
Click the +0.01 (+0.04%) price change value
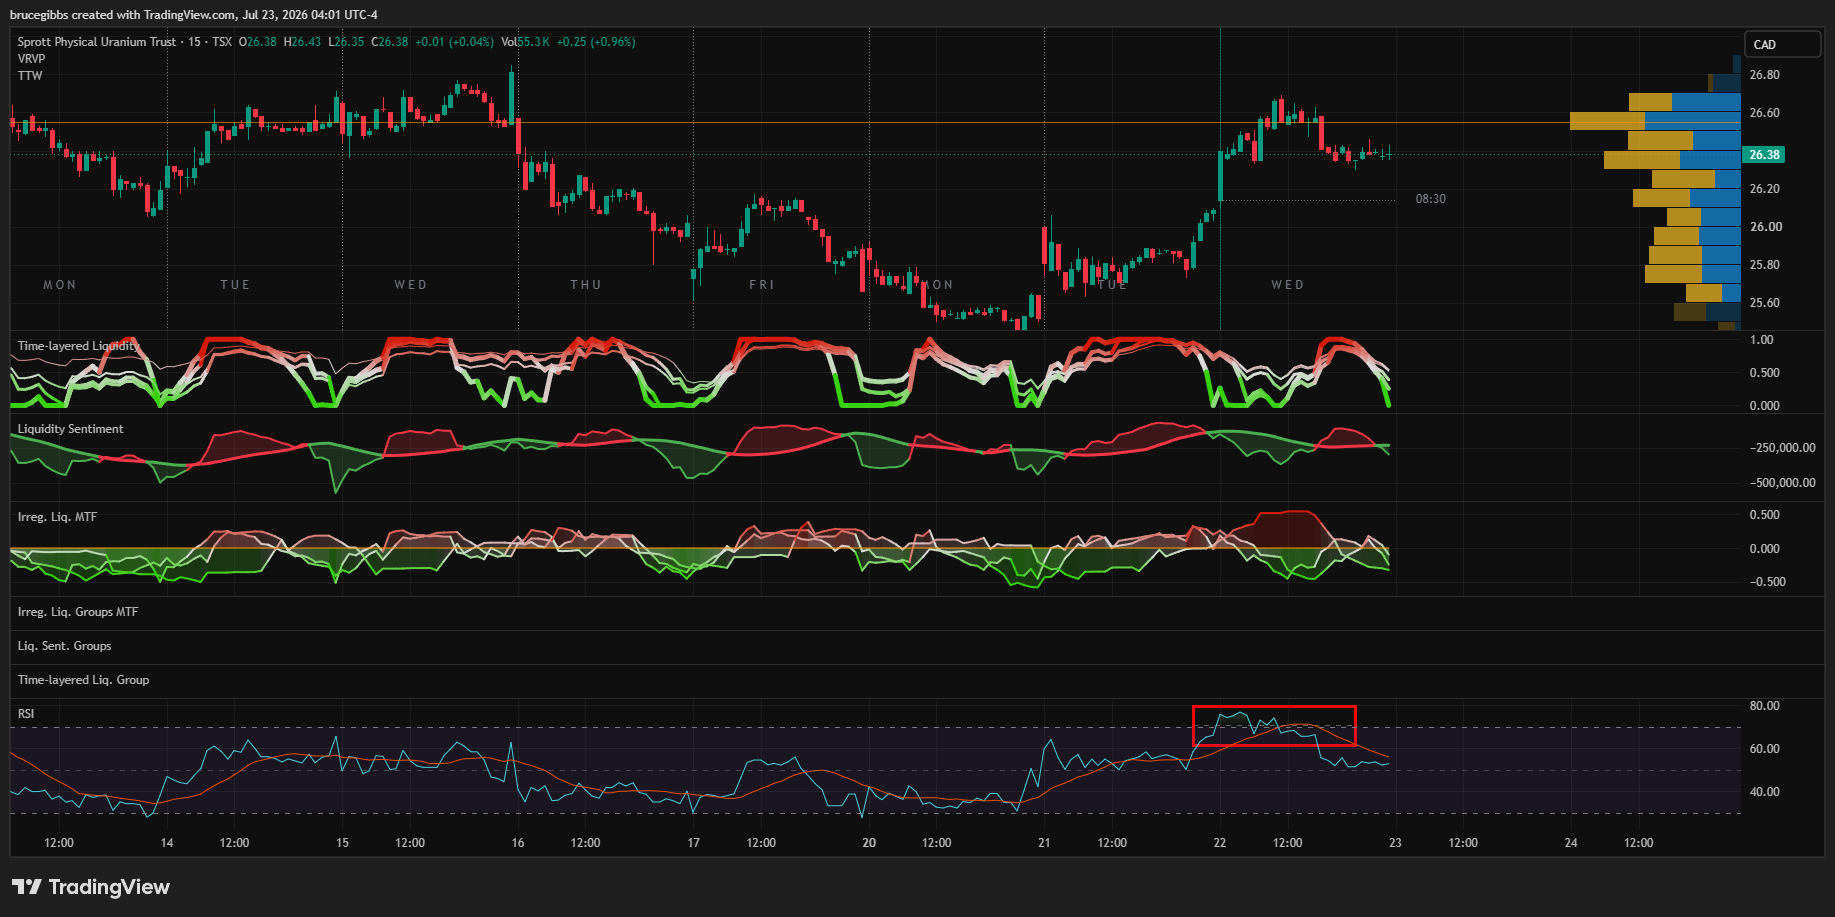[455, 42]
